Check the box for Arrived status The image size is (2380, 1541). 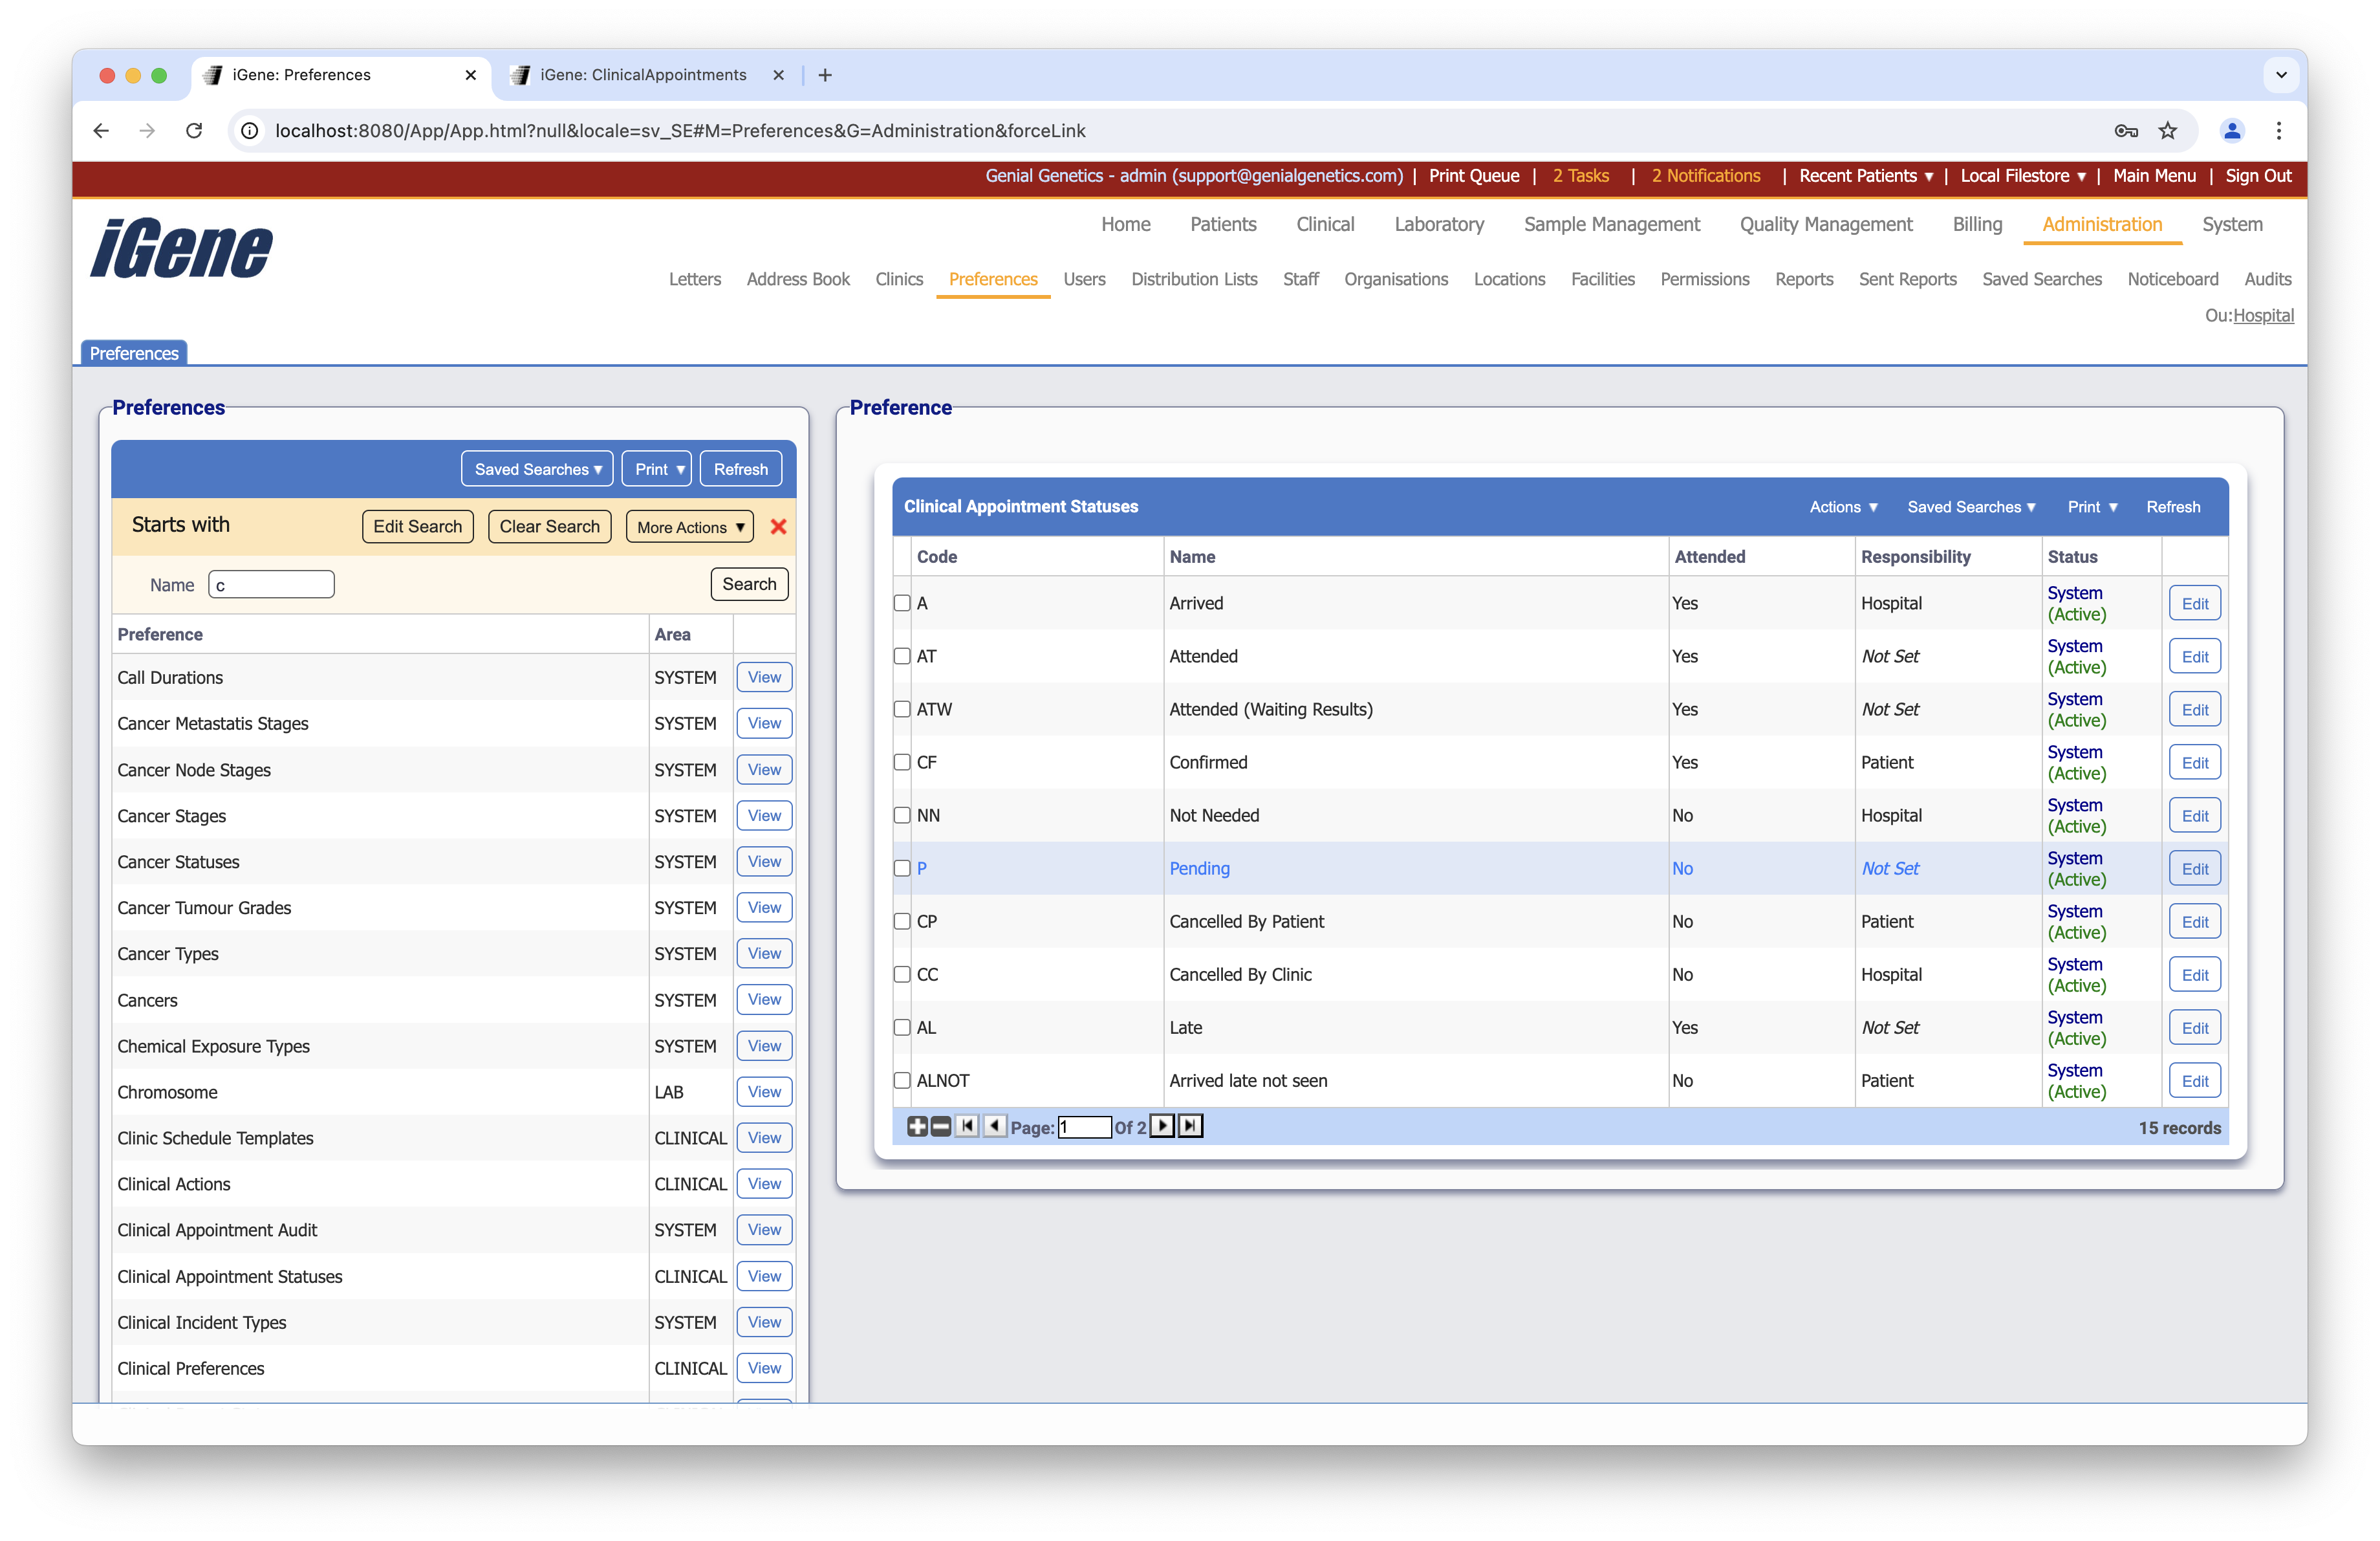[x=902, y=603]
